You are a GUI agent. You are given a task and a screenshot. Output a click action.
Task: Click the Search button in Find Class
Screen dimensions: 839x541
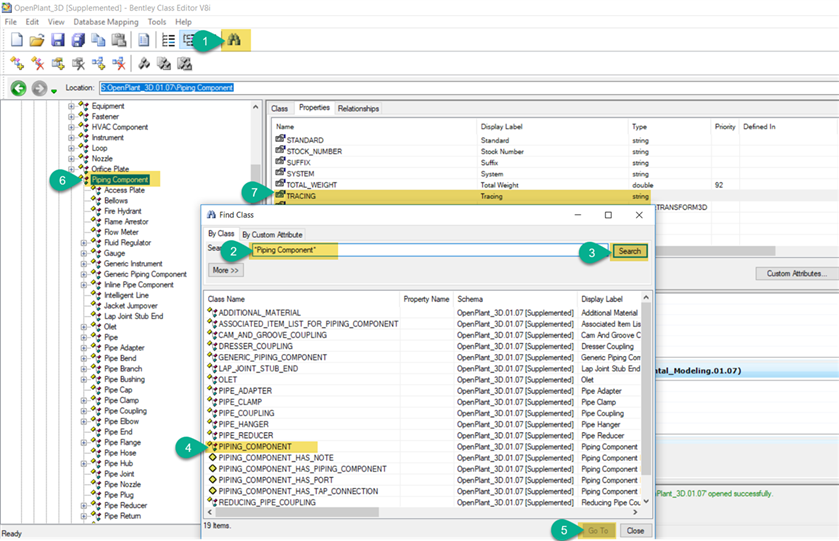pyautogui.click(x=630, y=251)
